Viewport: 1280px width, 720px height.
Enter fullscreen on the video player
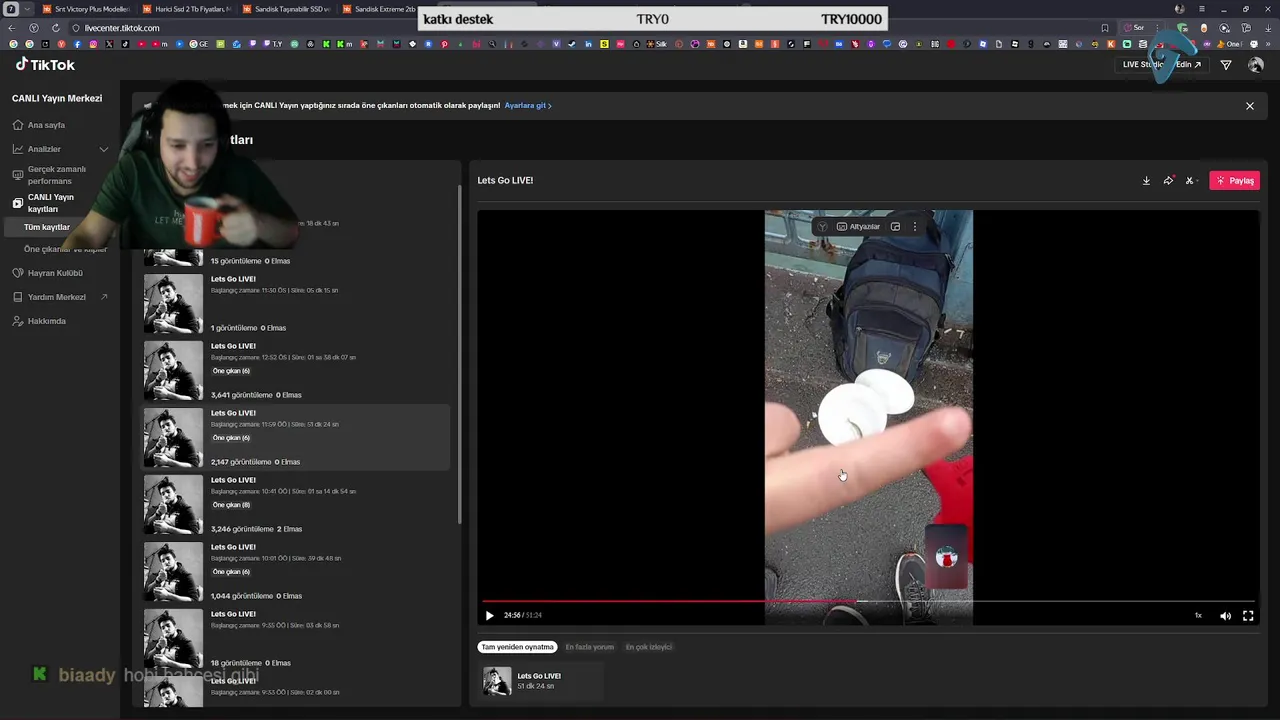pyautogui.click(x=1248, y=616)
